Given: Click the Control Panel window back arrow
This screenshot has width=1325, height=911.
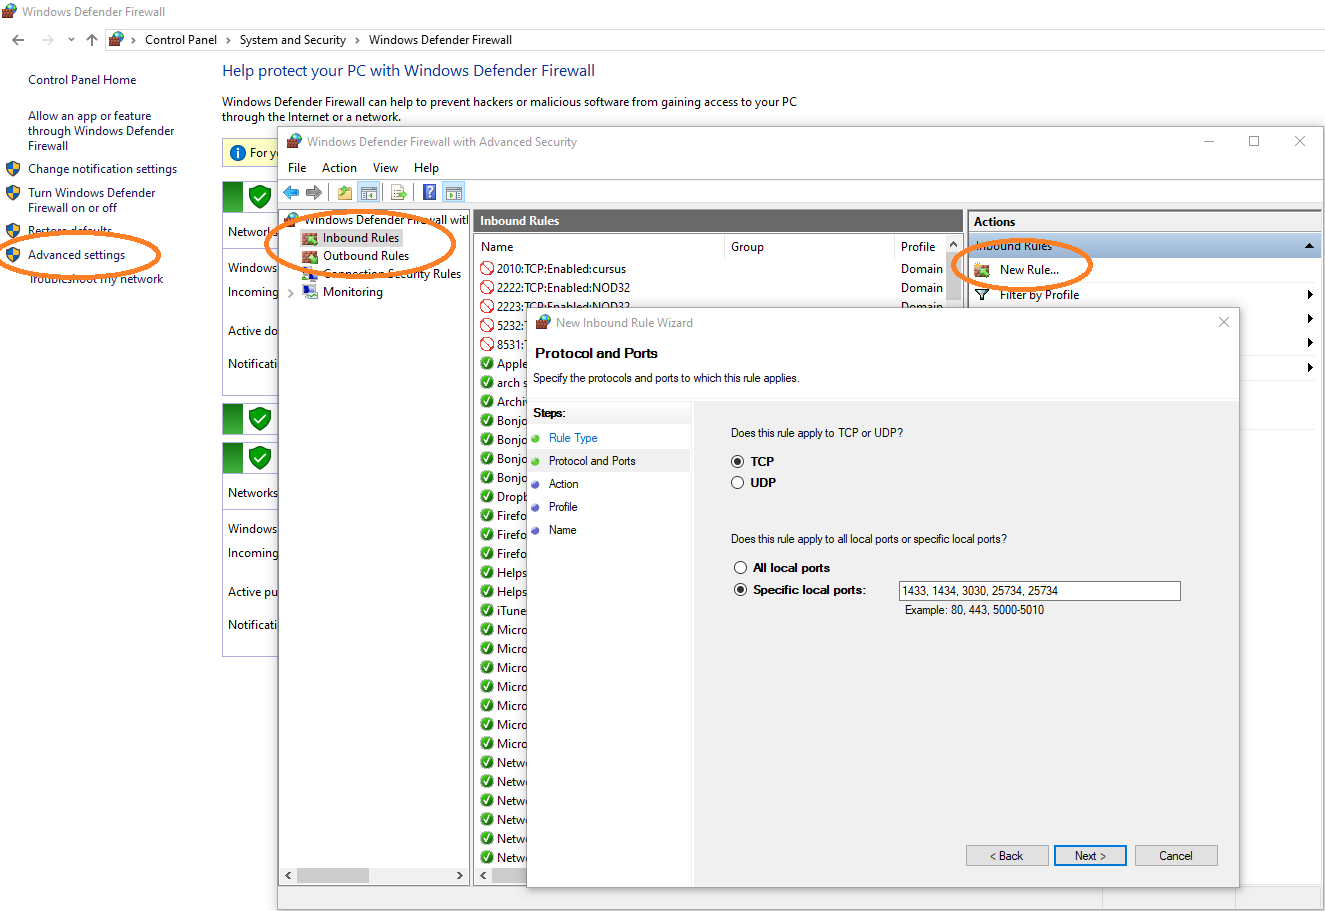Looking at the screenshot, I should tap(18, 40).
